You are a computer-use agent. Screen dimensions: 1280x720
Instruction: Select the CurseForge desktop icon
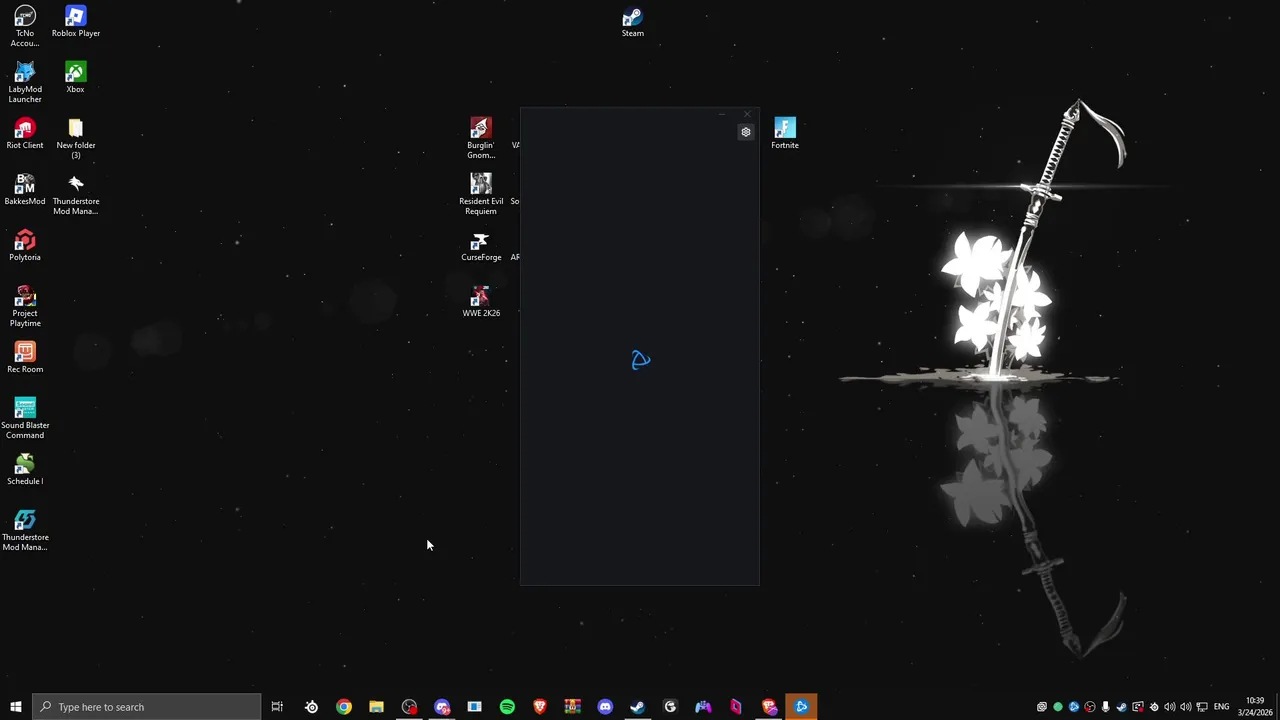point(481,246)
